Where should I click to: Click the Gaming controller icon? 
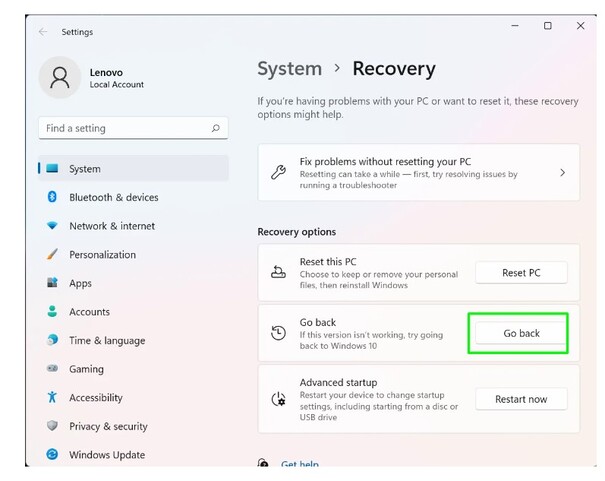click(x=52, y=368)
